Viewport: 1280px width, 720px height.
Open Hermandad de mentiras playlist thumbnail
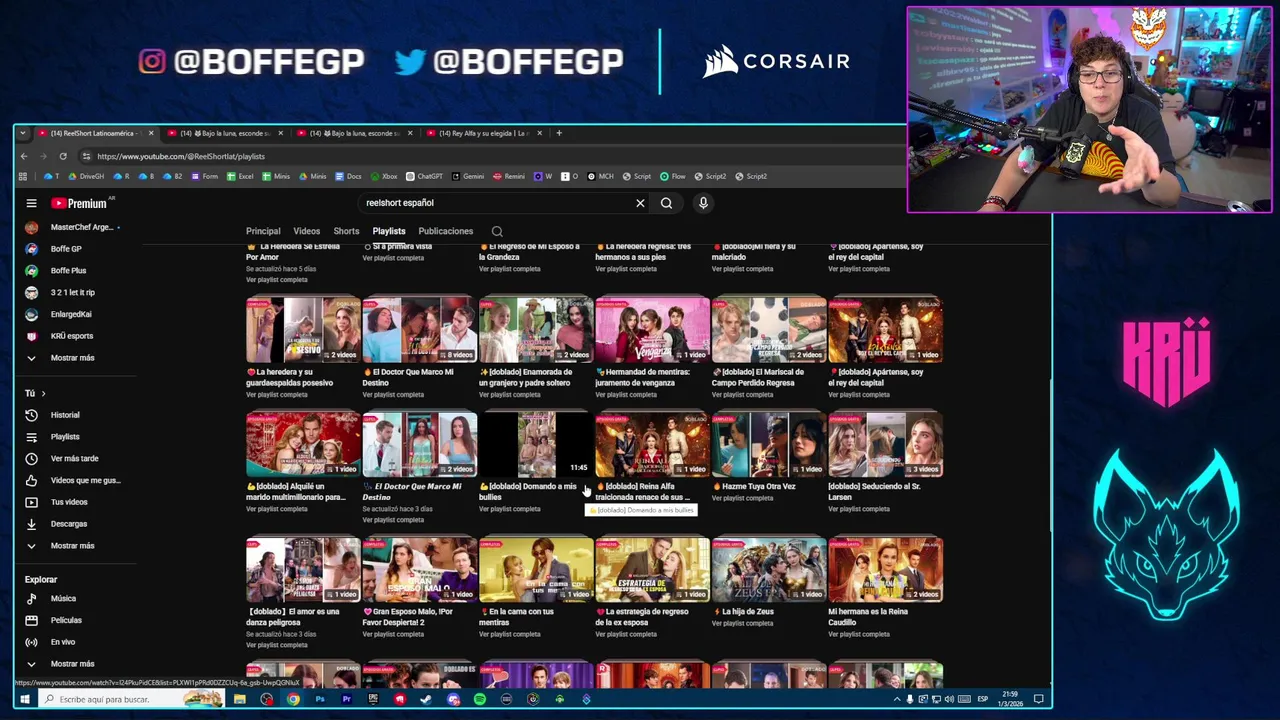point(652,330)
